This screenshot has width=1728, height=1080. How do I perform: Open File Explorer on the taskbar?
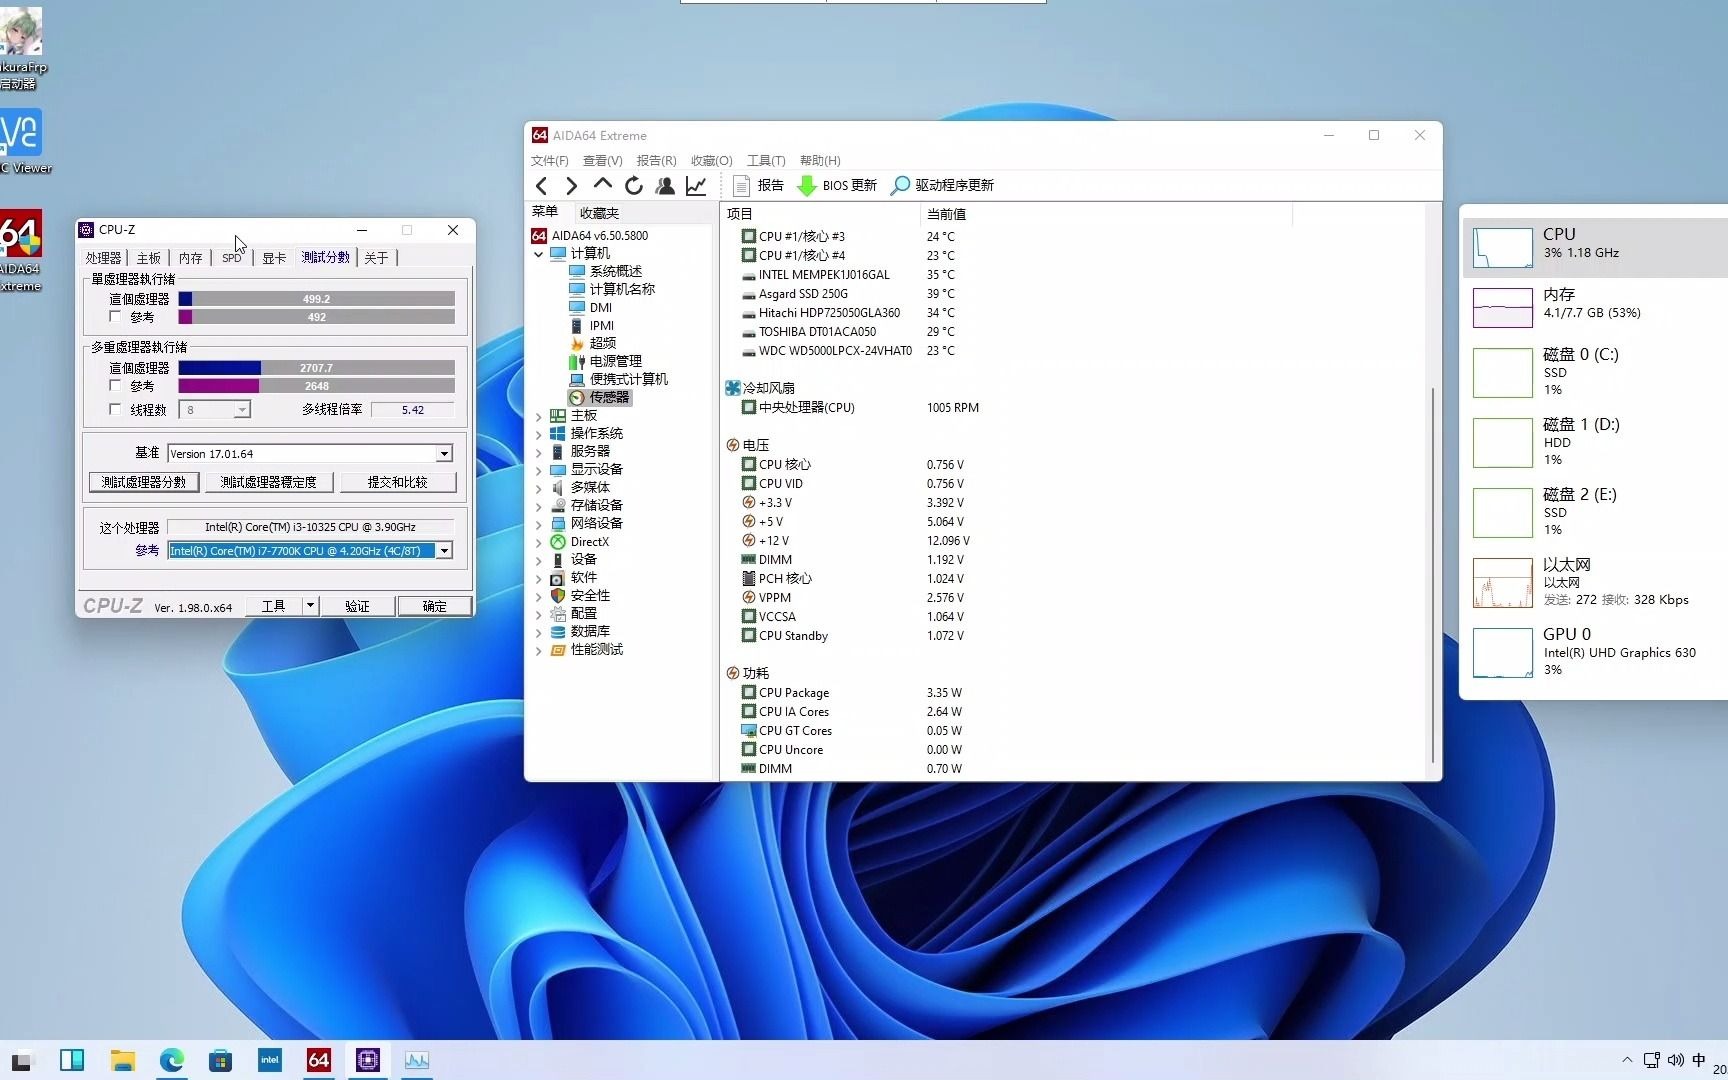pyautogui.click(x=123, y=1060)
